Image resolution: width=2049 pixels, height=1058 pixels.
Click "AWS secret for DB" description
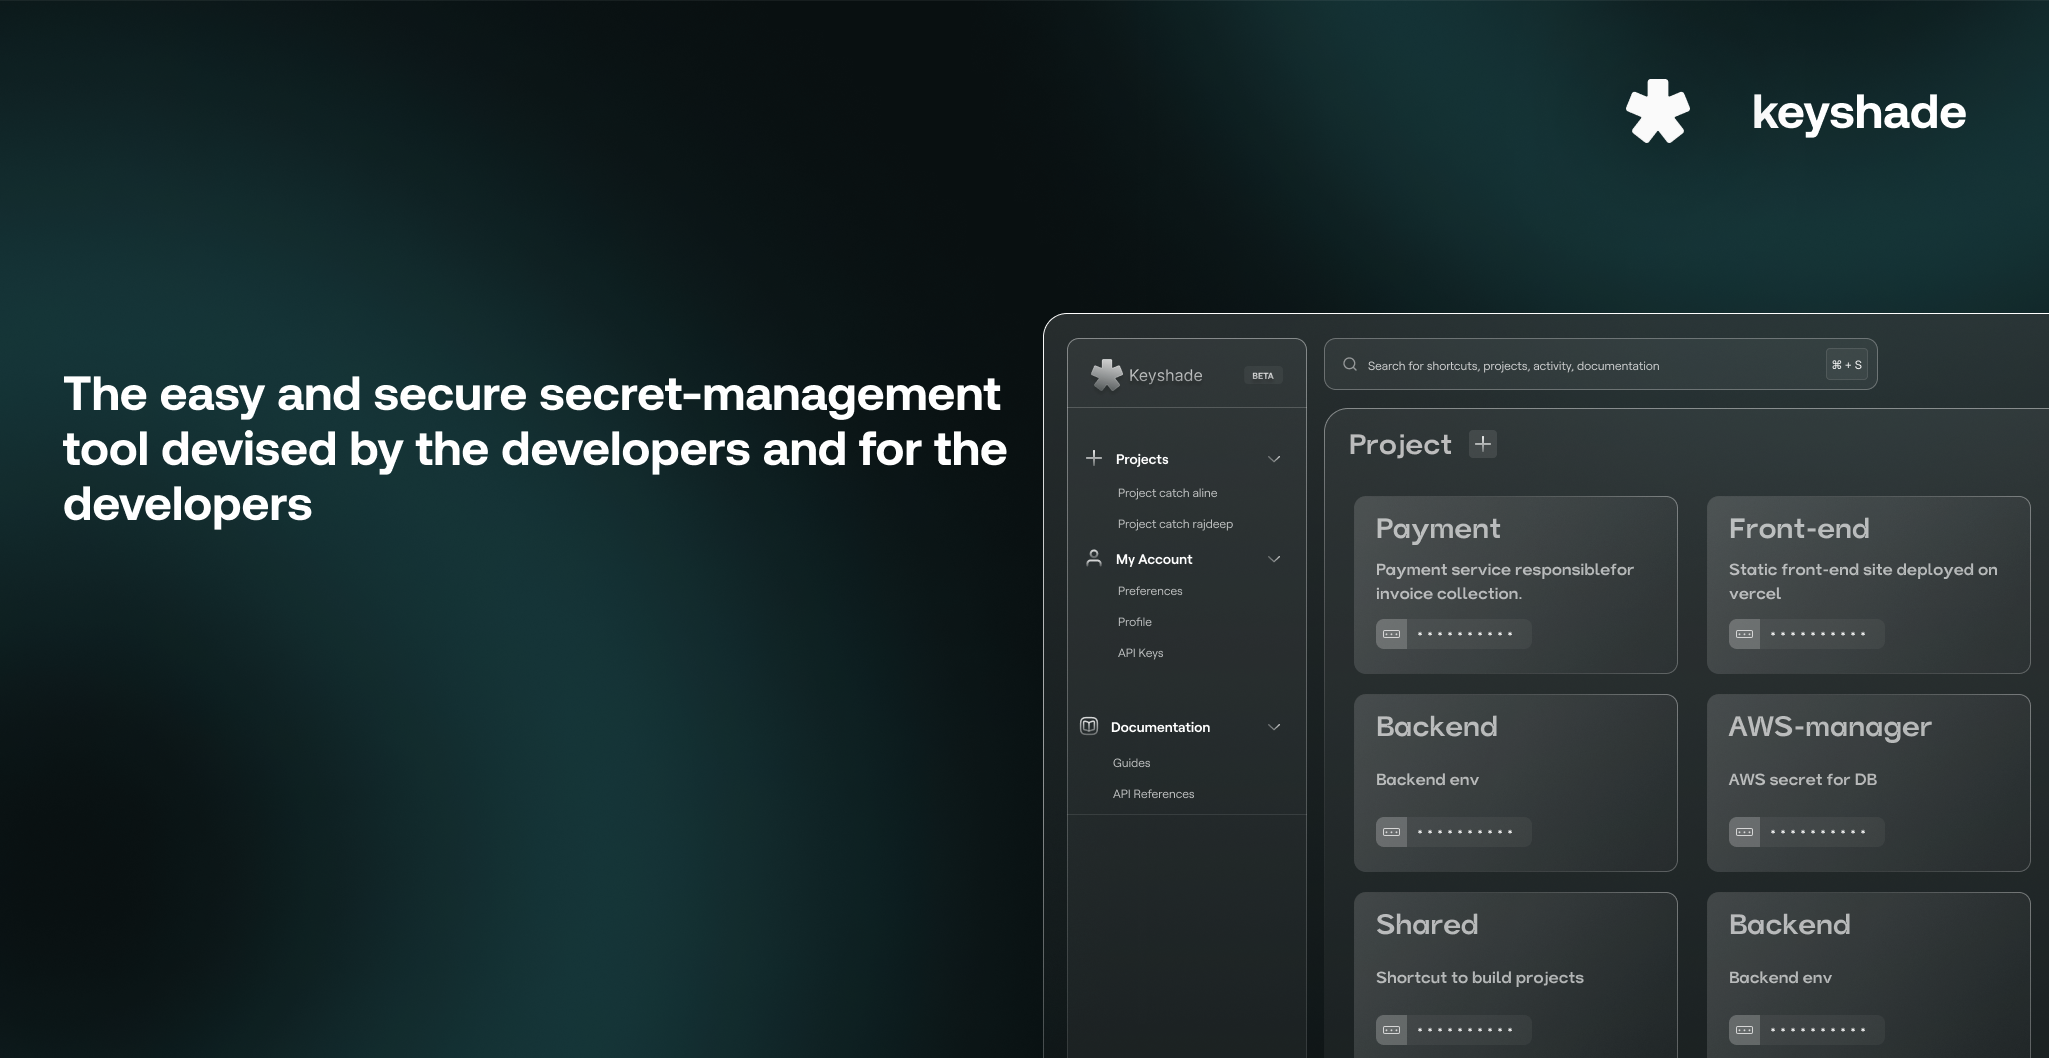(x=1802, y=779)
